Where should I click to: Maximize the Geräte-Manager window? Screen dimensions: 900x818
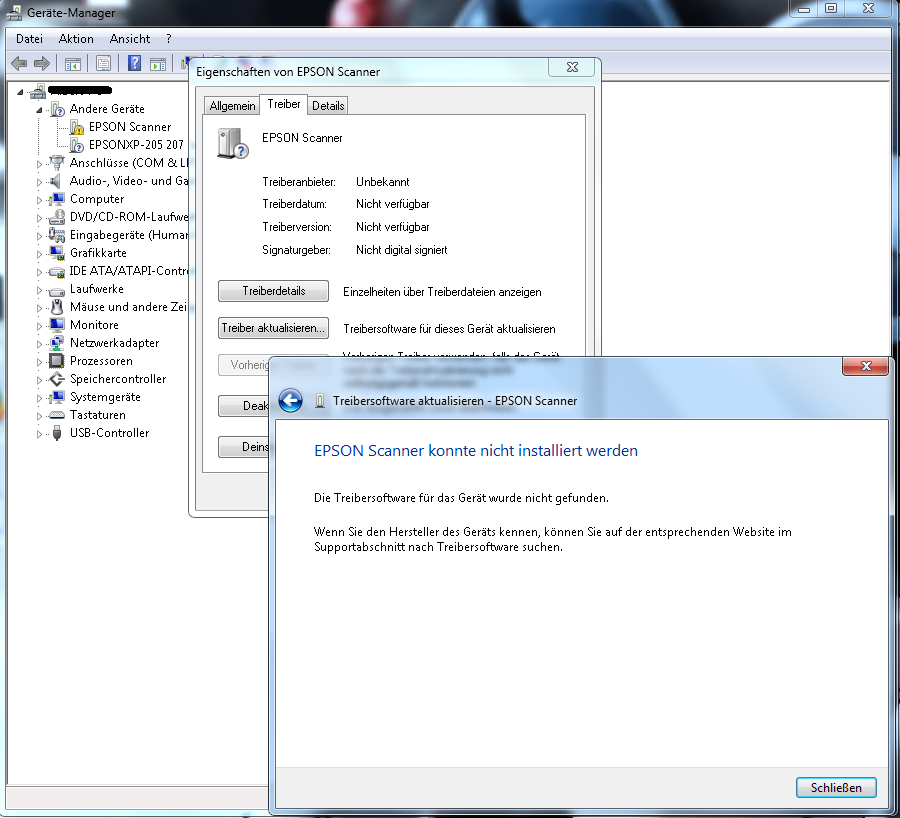click(x=831, y=8)
